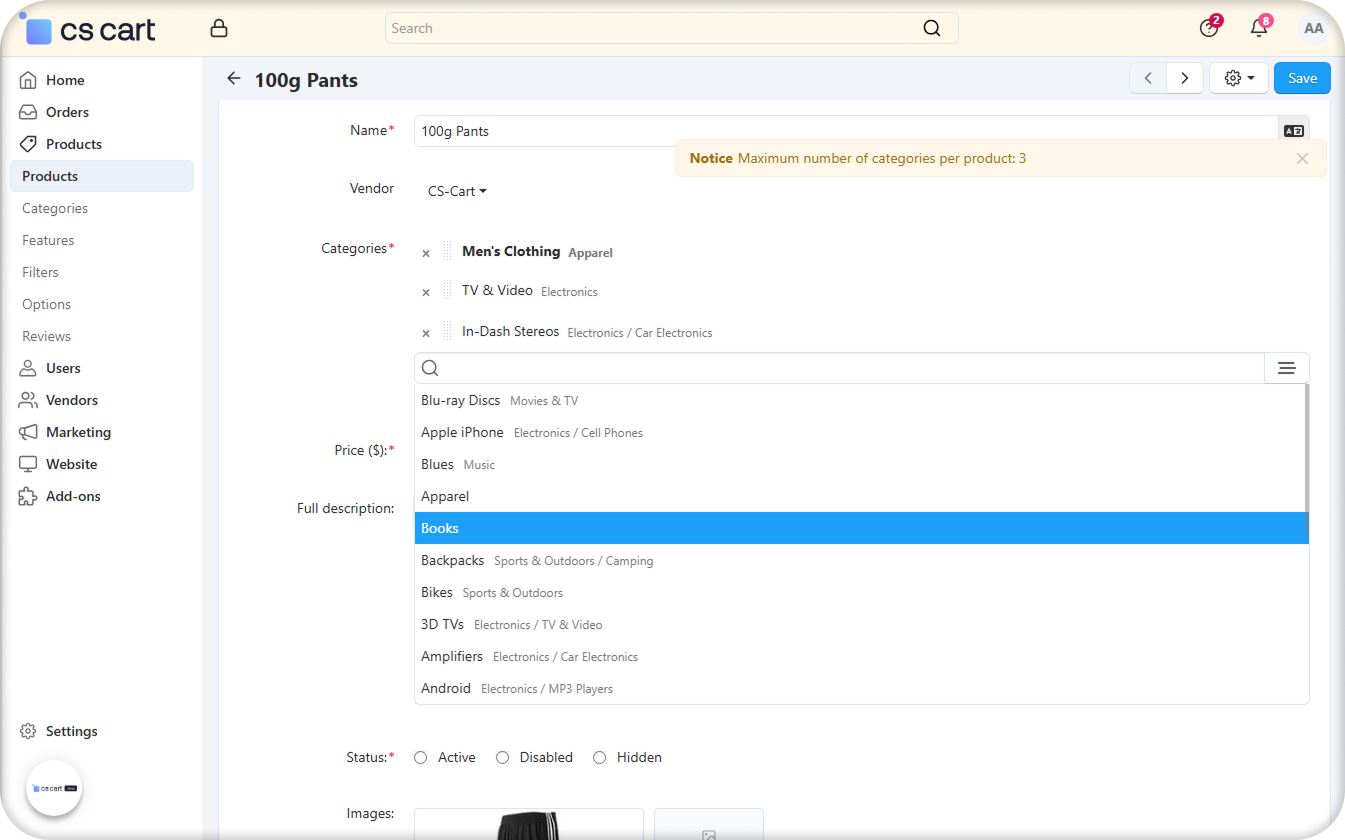Dismiss the maximum categories notice
Screen dimensions: 1345x840
1301,158
